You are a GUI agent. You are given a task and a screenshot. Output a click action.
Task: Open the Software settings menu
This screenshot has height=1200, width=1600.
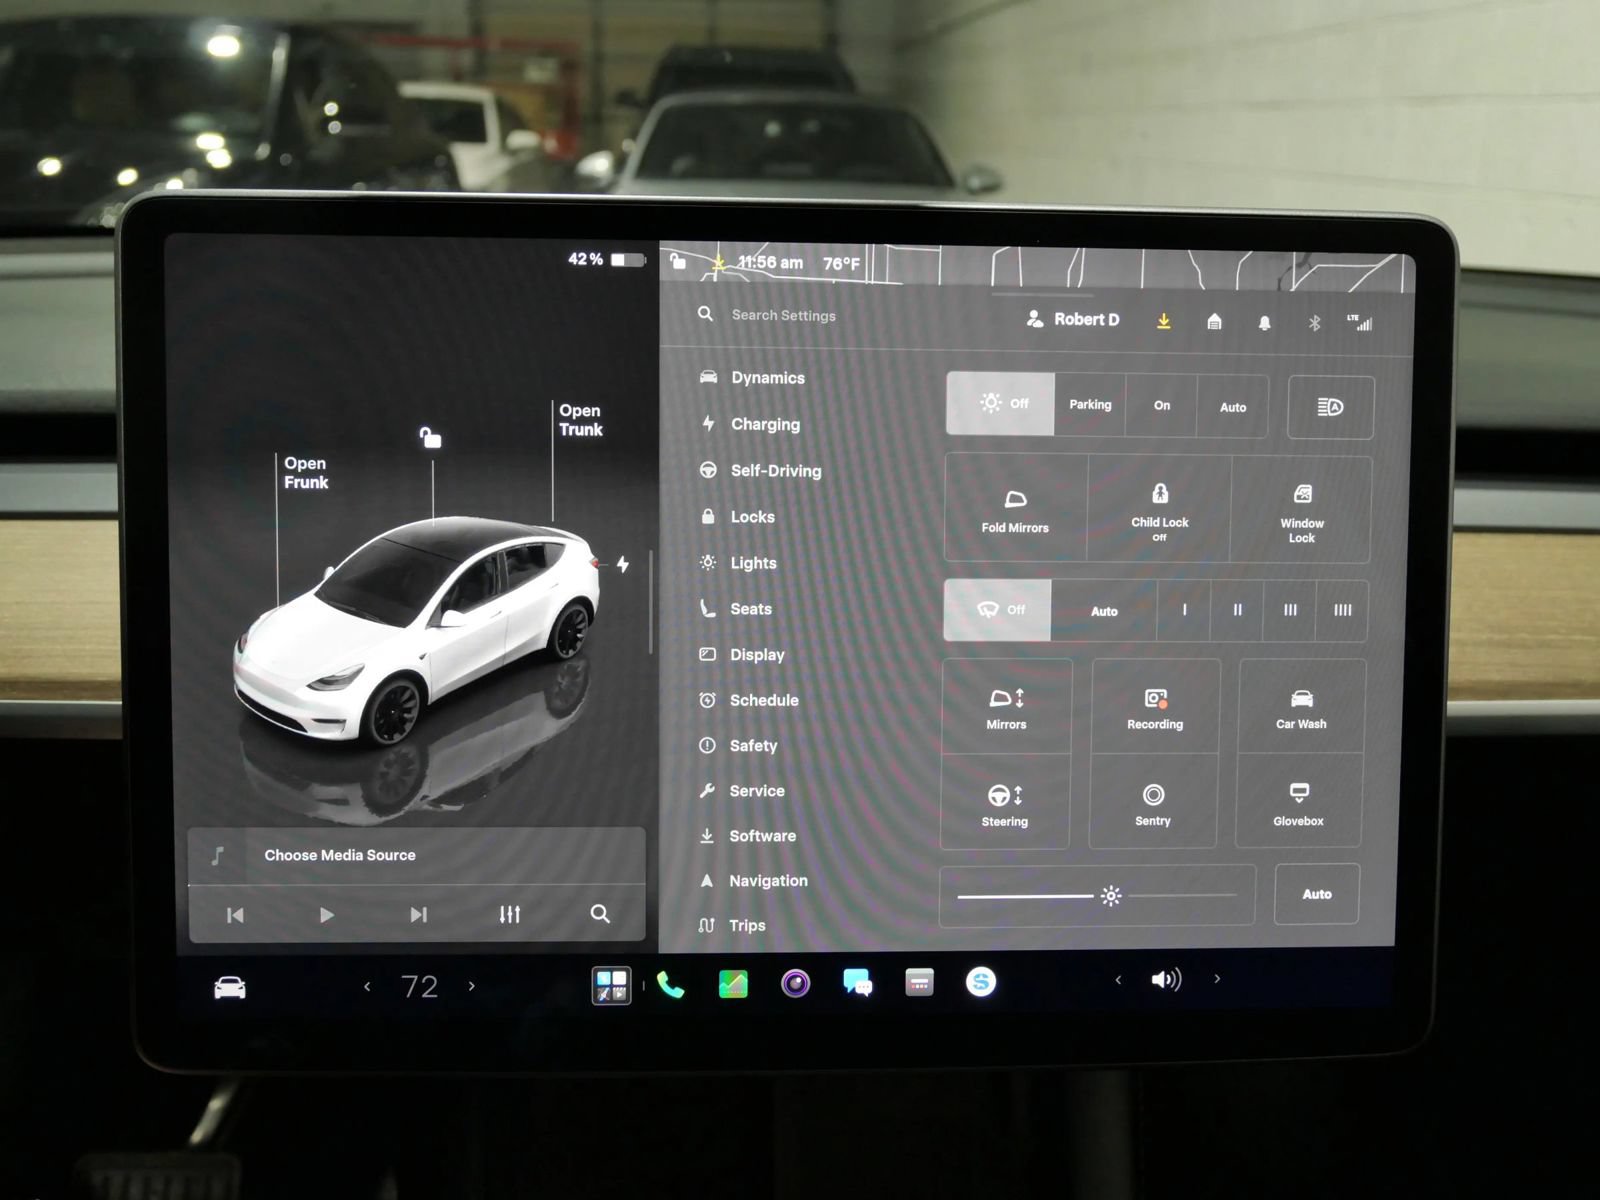747,836
